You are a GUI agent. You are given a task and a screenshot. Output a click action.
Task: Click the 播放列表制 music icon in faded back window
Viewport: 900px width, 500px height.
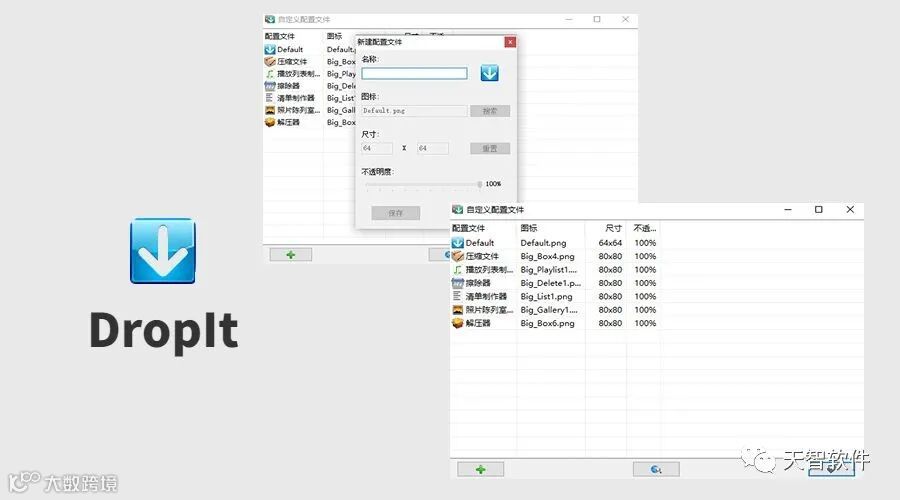coord(270,73)
